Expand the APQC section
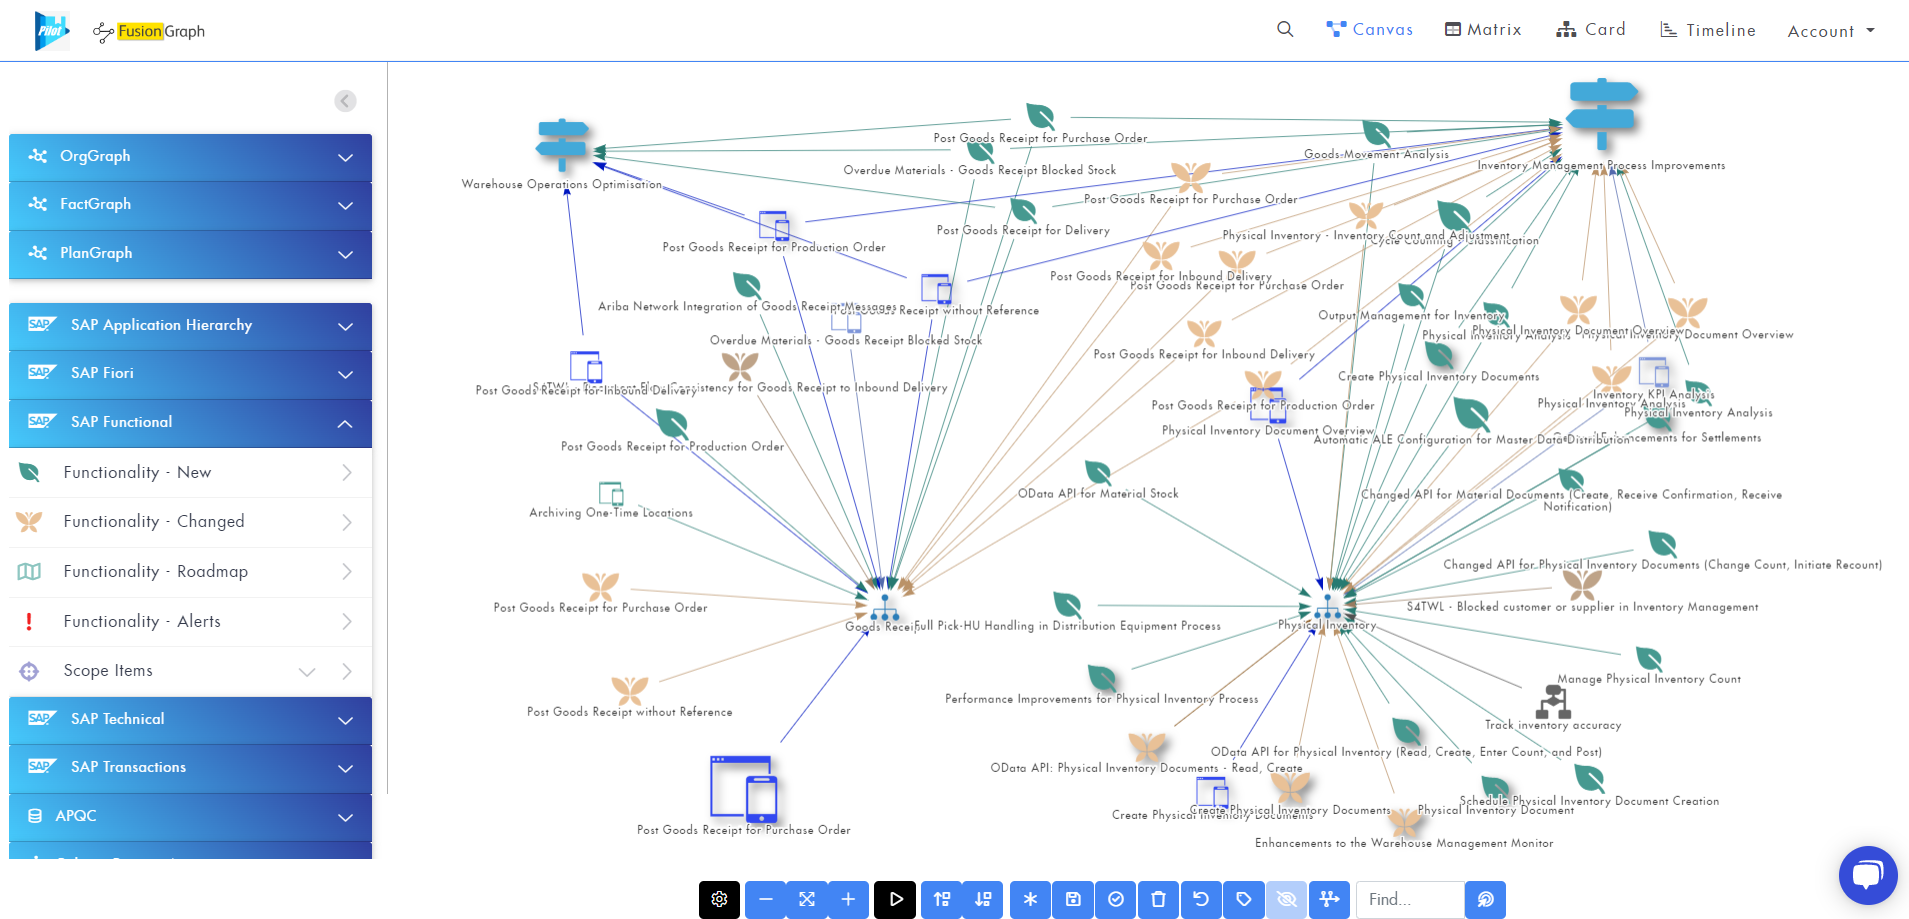This screenshot has width=1909, height=919. pyautogui.click(x=190, y=816)
